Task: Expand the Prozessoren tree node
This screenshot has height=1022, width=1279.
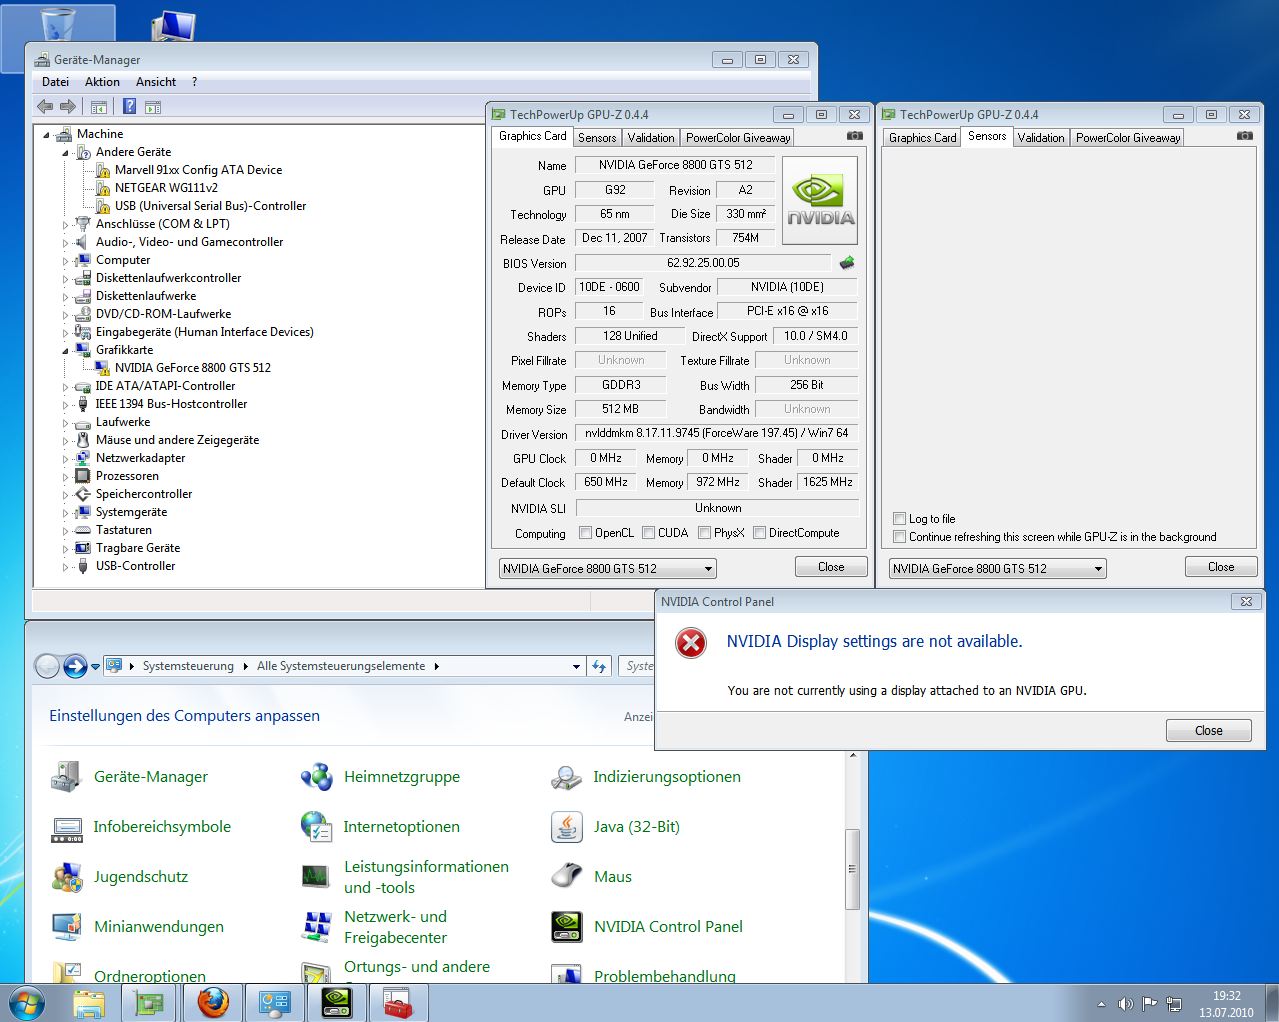Action: tap(66, 477)
